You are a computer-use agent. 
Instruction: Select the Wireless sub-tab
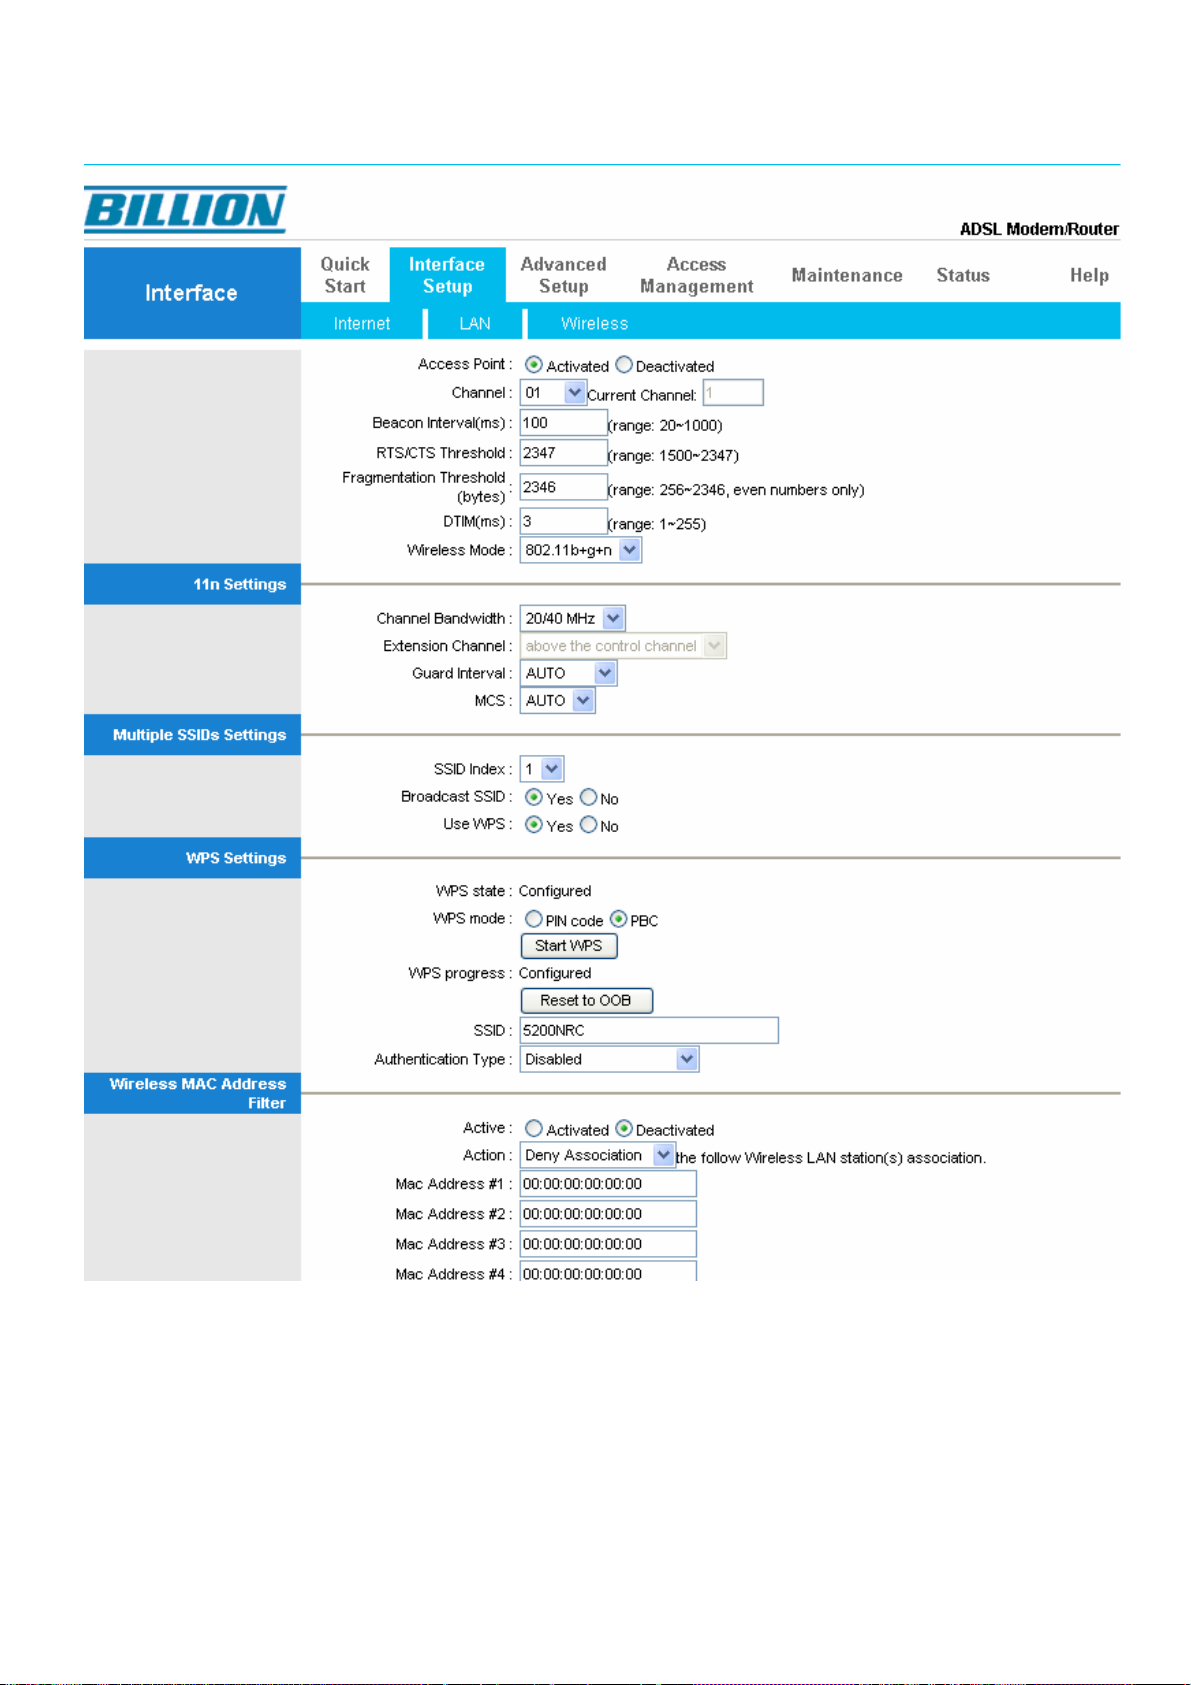point(594,323)
